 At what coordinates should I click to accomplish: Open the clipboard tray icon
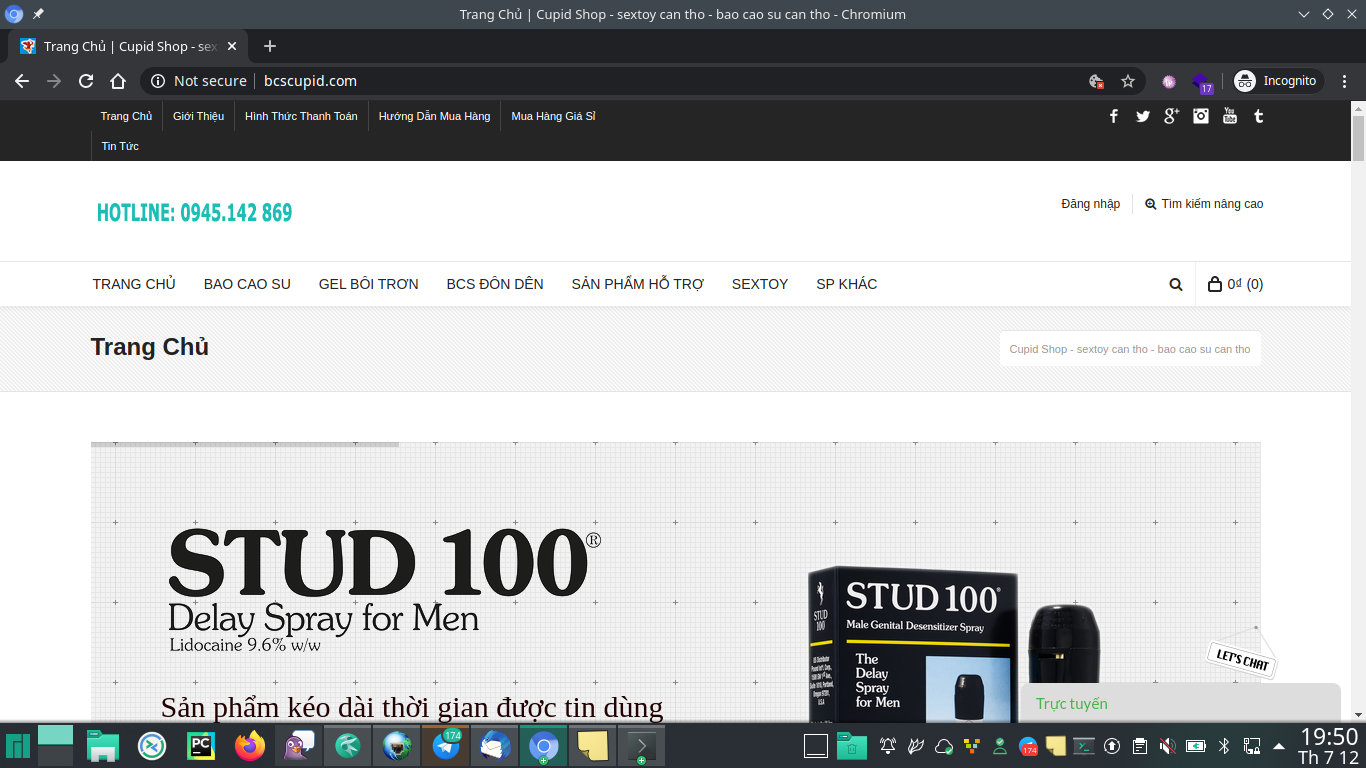[1139, 746]
